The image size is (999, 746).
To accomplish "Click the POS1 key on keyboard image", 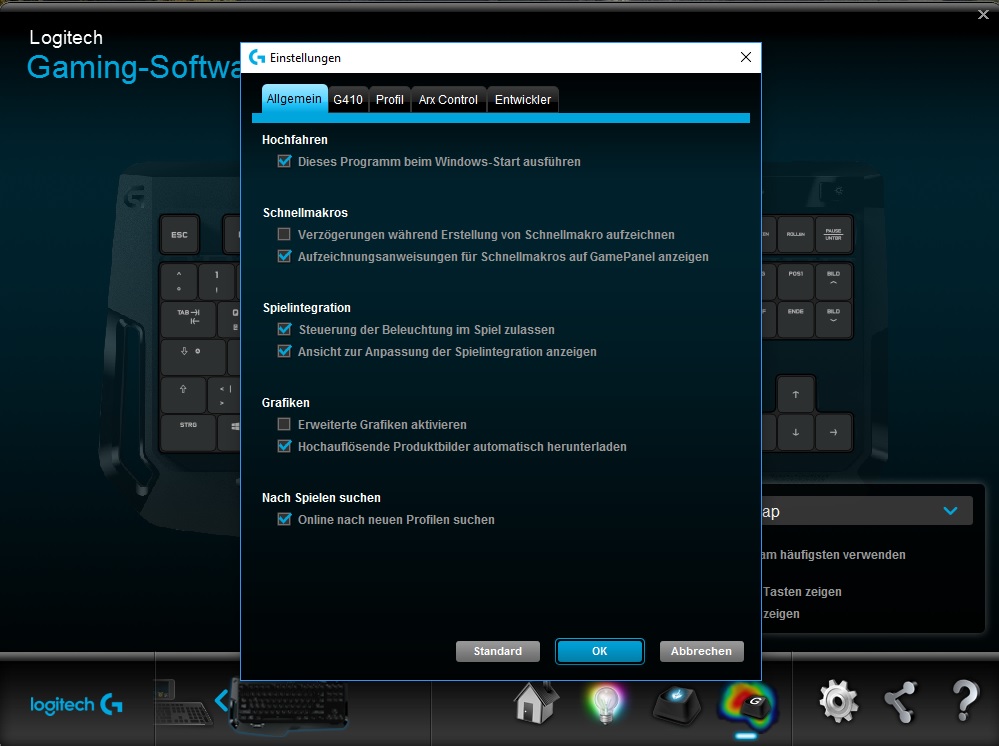I will click(x=796, y=282).
